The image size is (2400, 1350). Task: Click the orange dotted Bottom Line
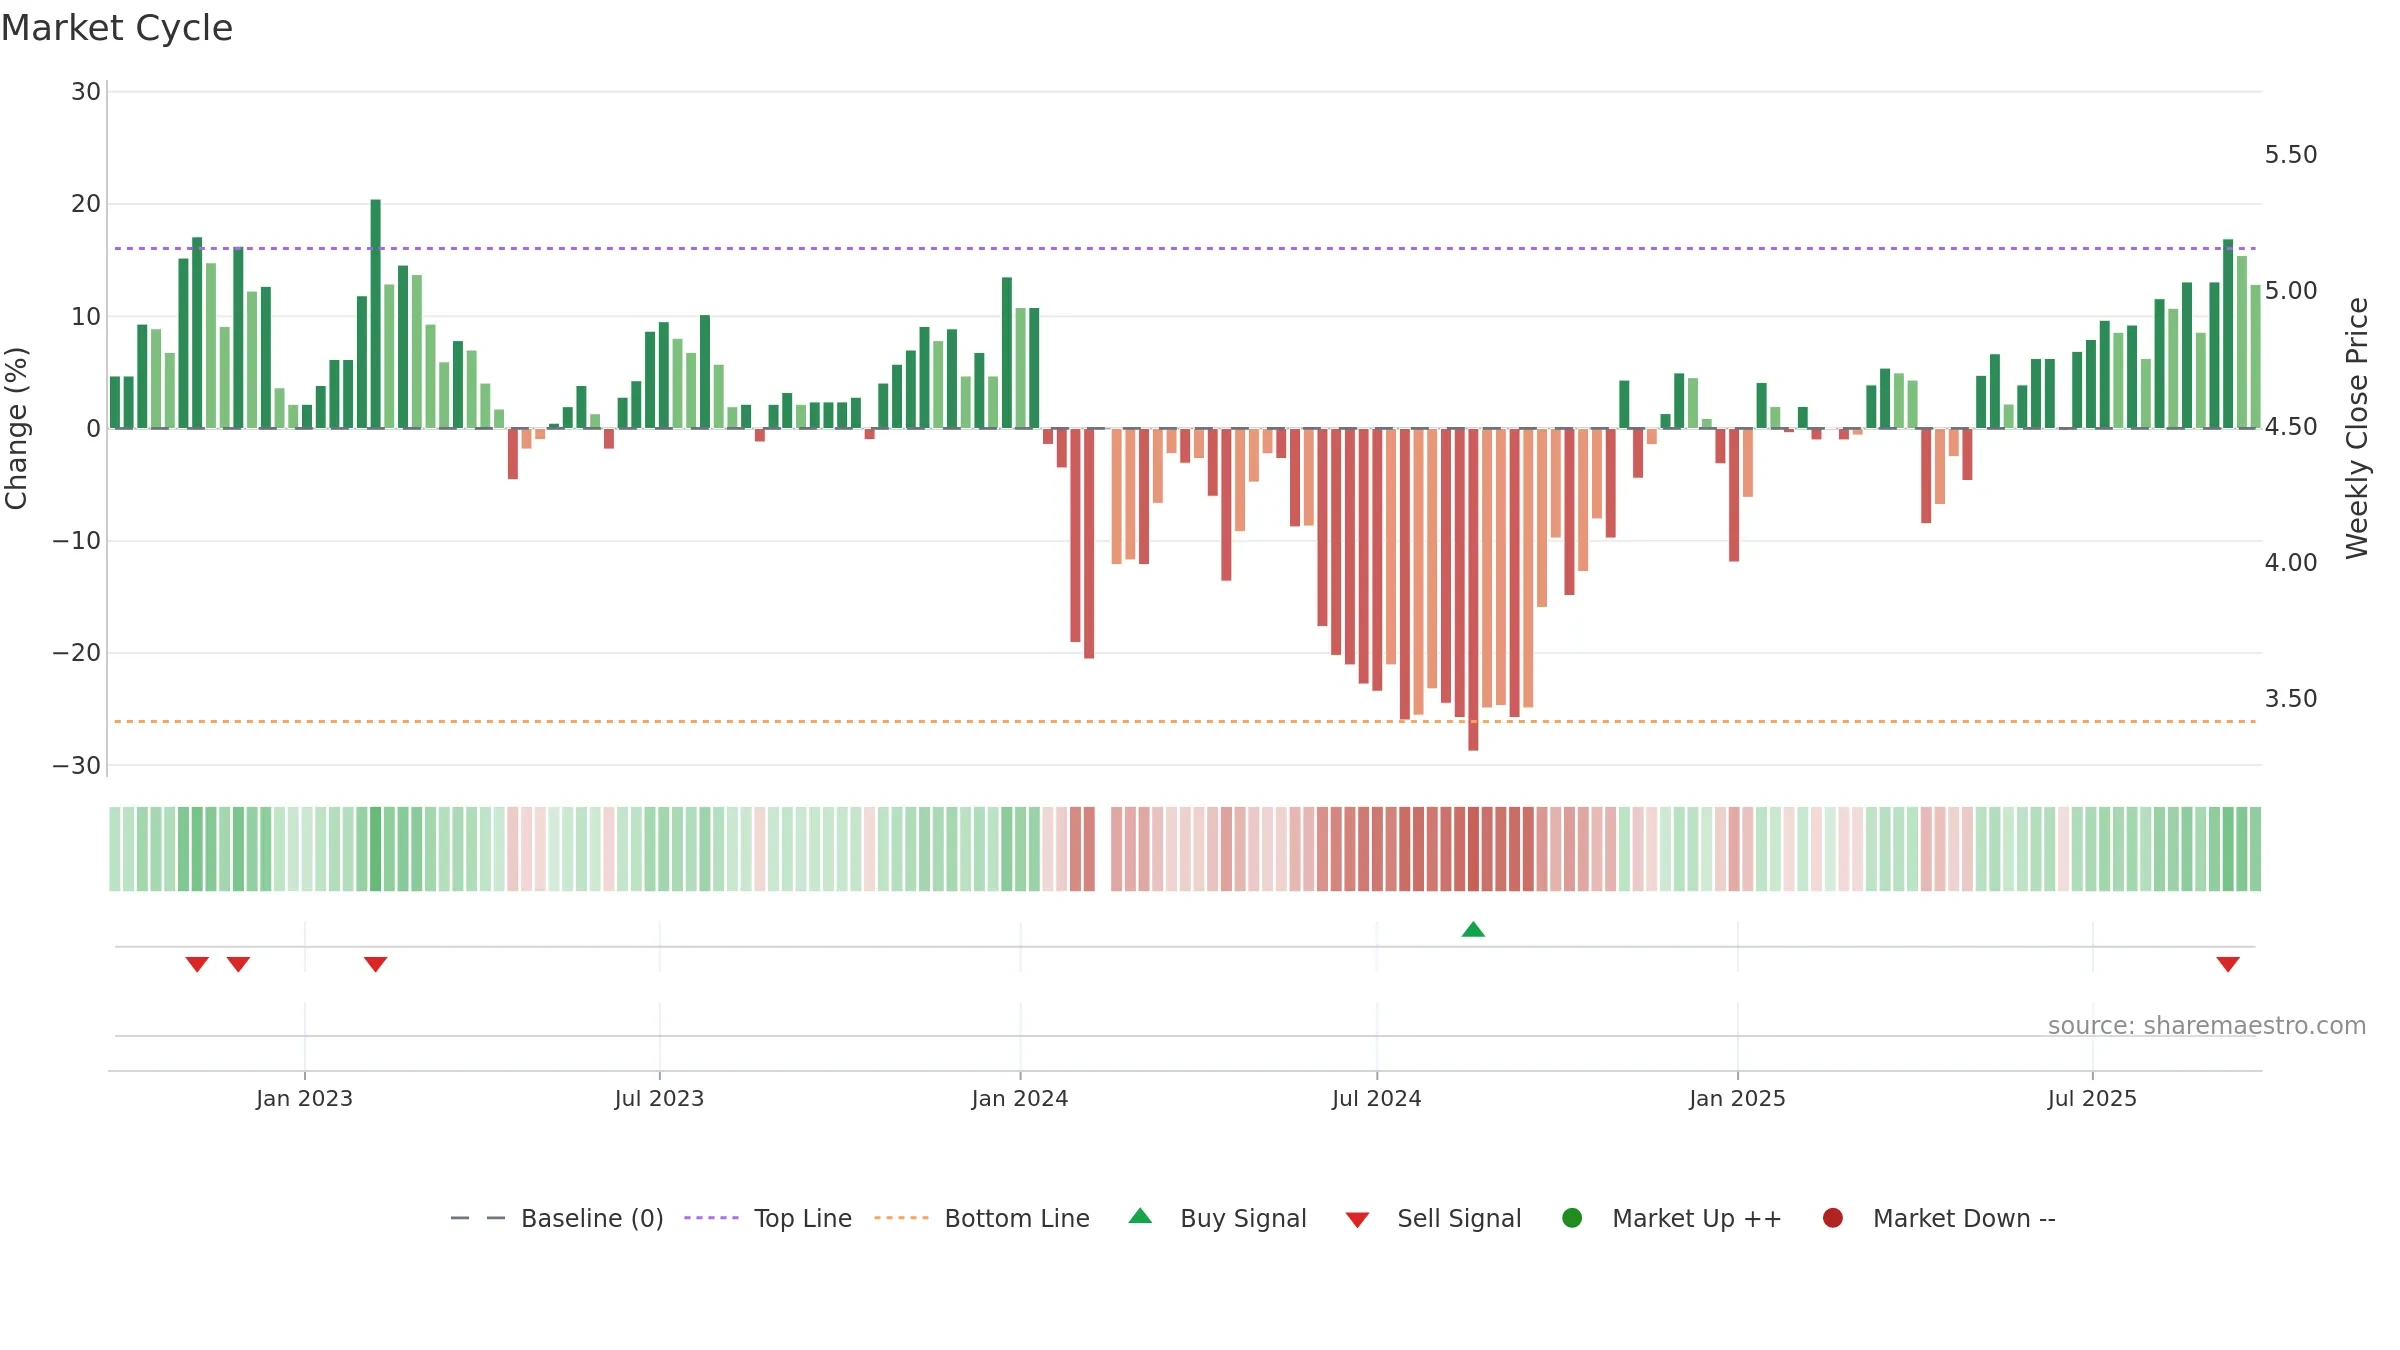pos(1185,721)
